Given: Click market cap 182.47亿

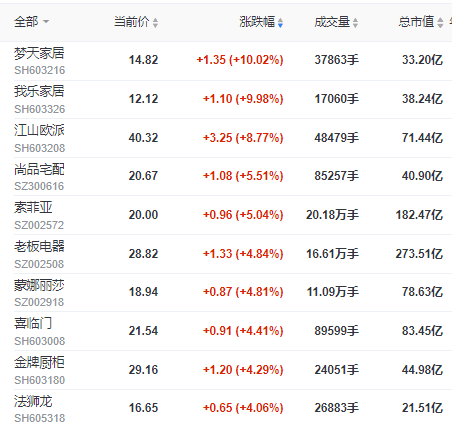Looking at the screenshot, I should coord(419,215).
